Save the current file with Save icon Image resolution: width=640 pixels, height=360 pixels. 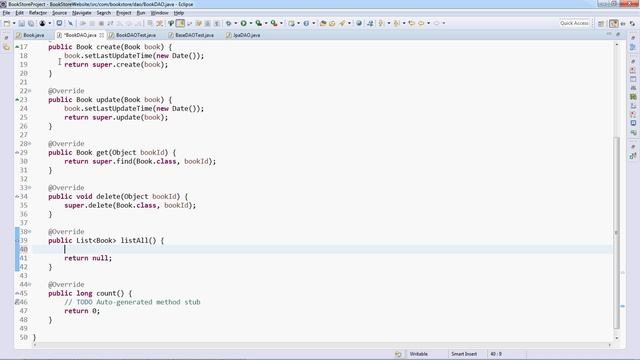(x=22, y=23)
